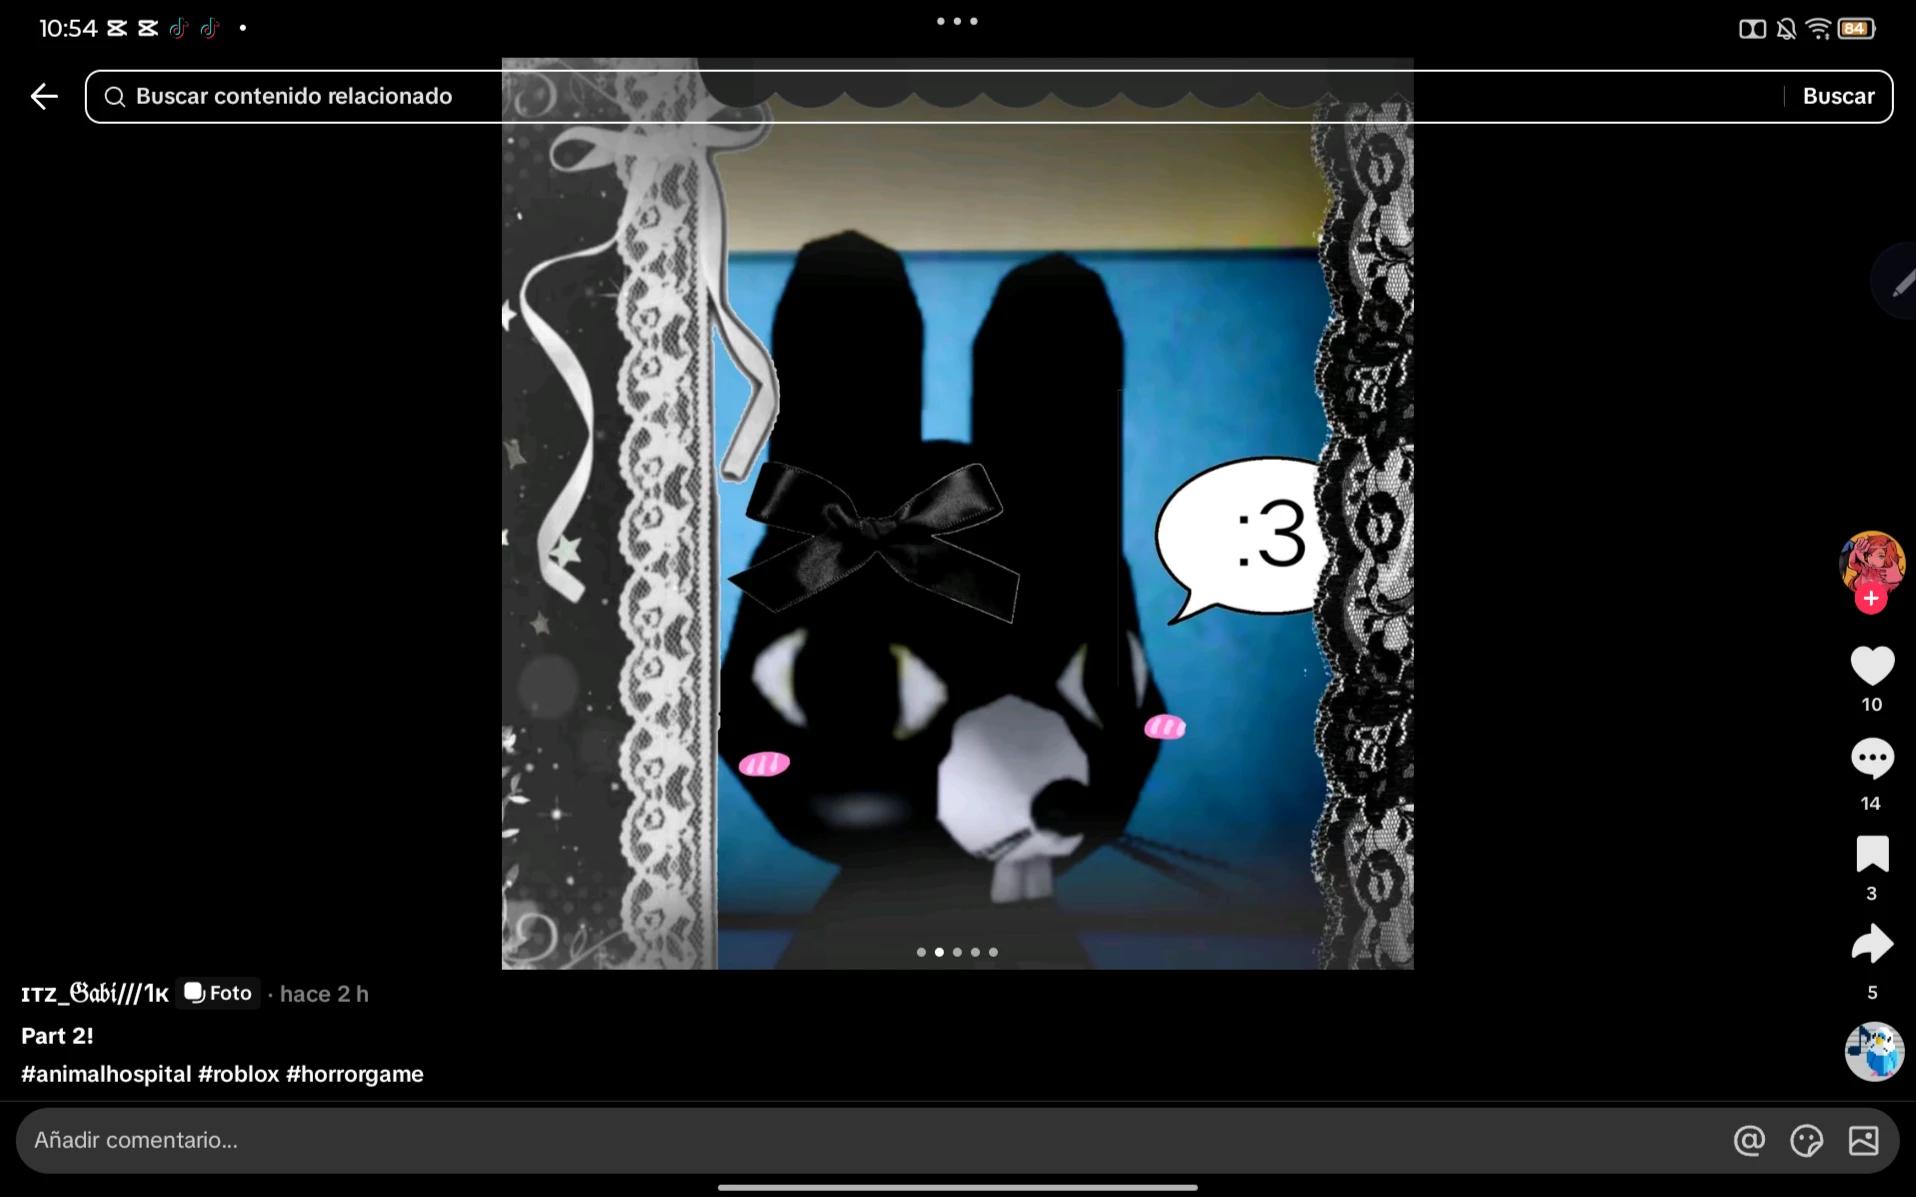Open the #horrorgame hashtag
The width and height of the screenshot is (1916, 1197).
tap(355, 1074)
